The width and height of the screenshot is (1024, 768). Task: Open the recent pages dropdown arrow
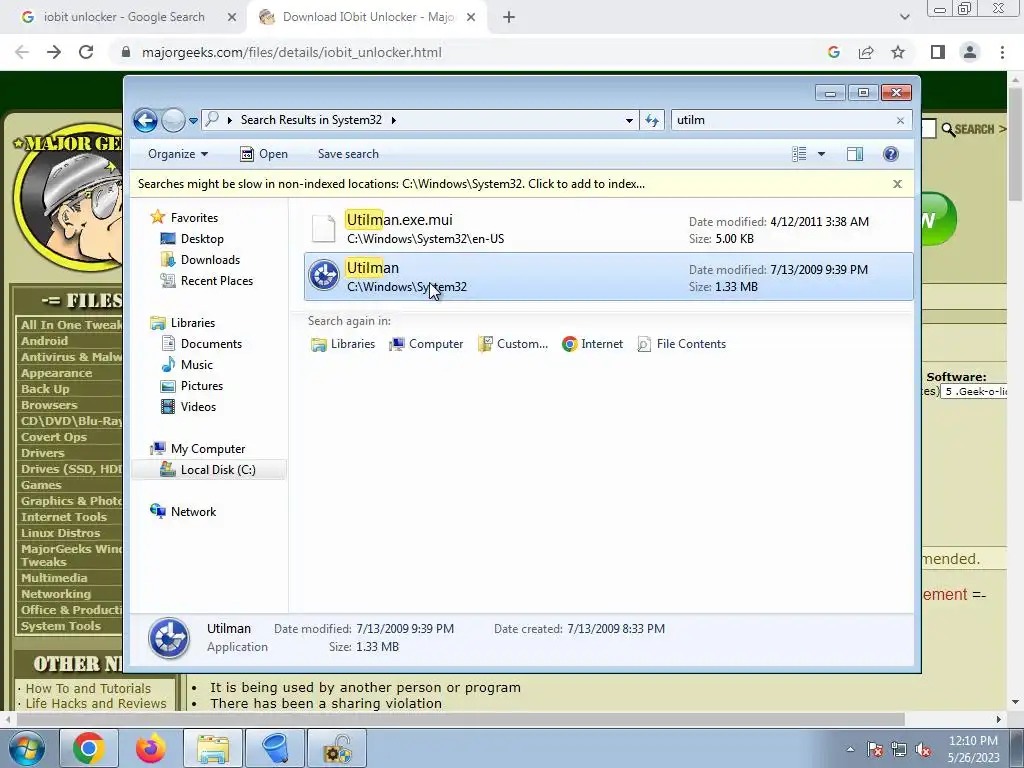(193, 121)
